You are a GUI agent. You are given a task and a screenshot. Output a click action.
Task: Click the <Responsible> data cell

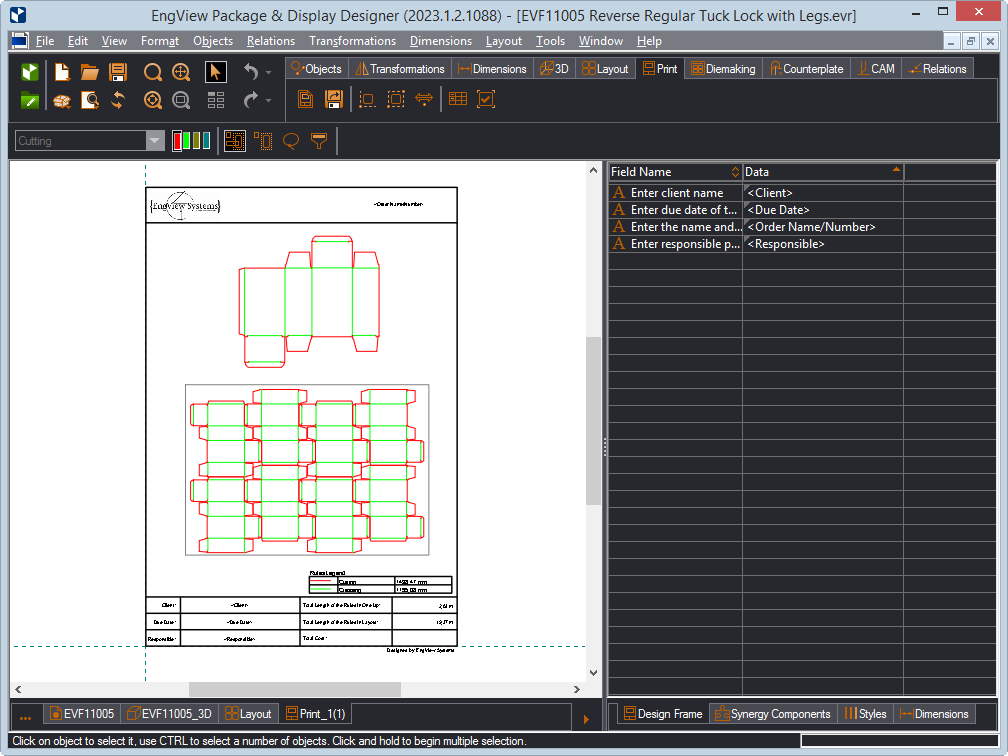coord(823,244)
